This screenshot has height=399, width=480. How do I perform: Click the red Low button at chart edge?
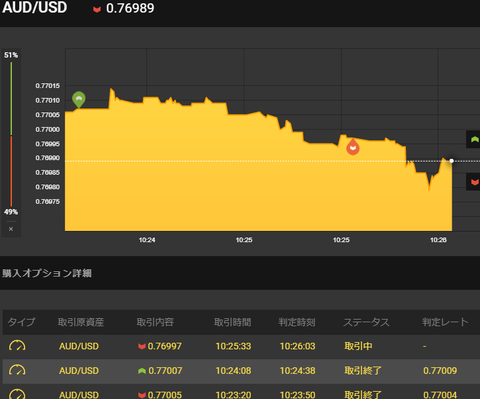tap(474, 182)
